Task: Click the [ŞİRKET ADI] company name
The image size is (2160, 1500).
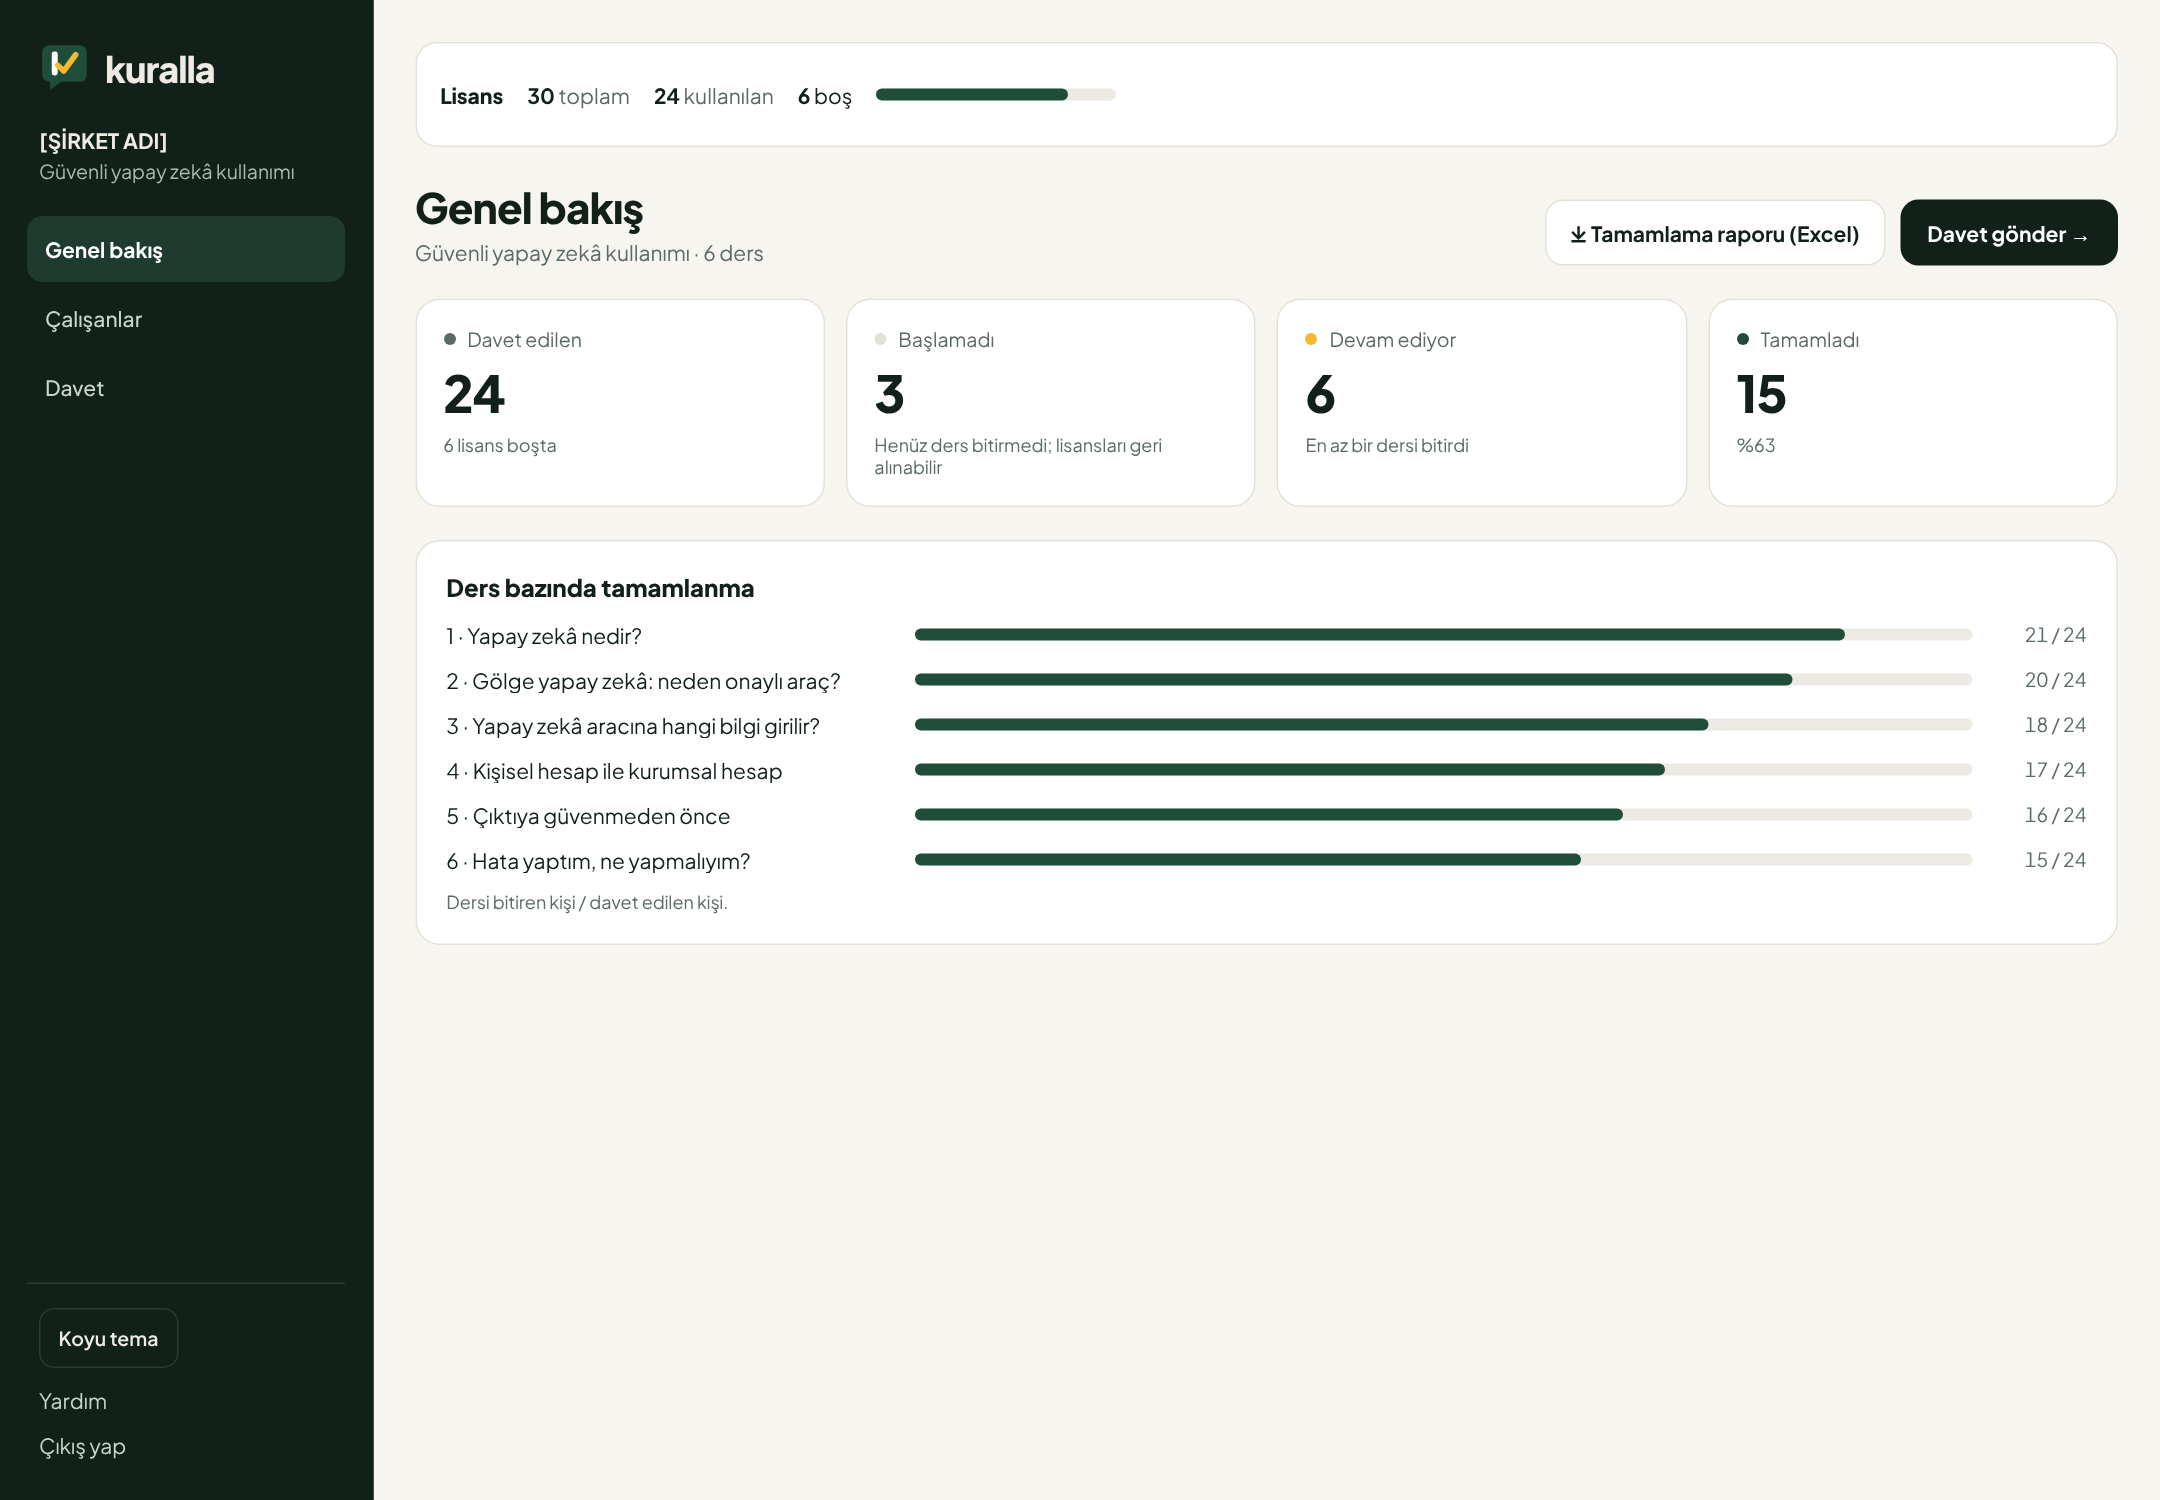Action: click(x=103, y=141)
